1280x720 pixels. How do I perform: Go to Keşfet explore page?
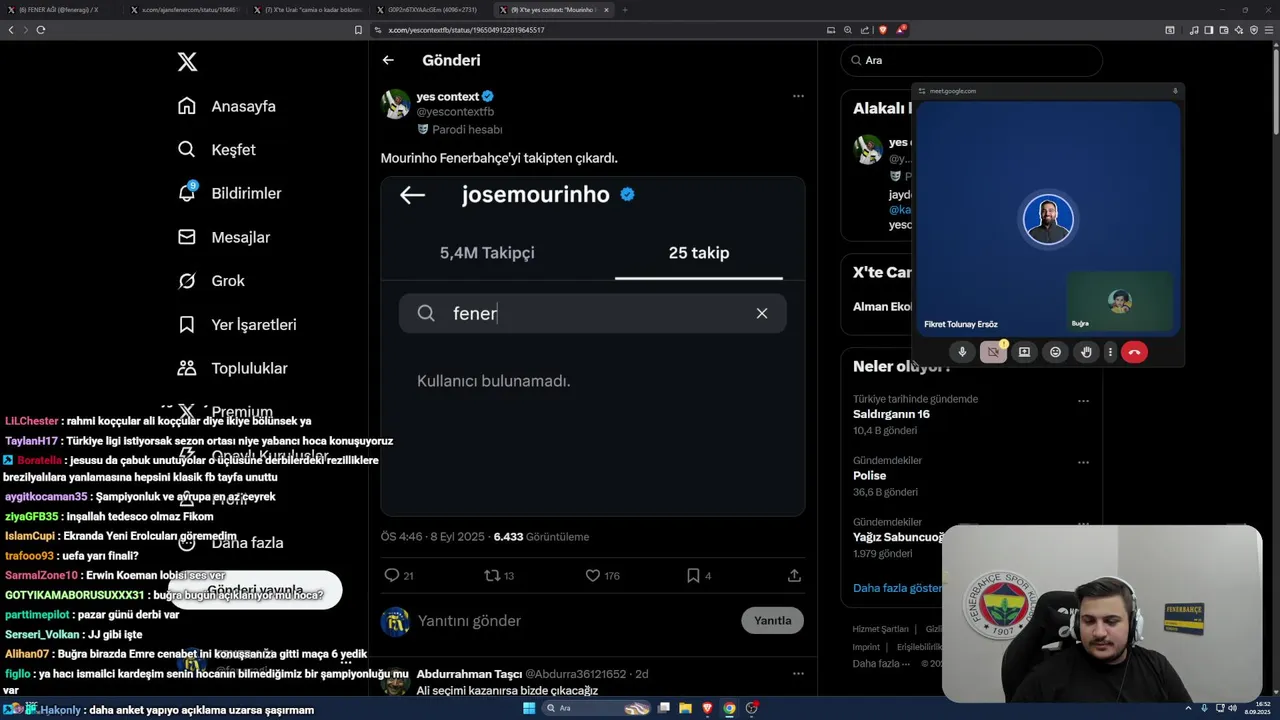[217, 150]
